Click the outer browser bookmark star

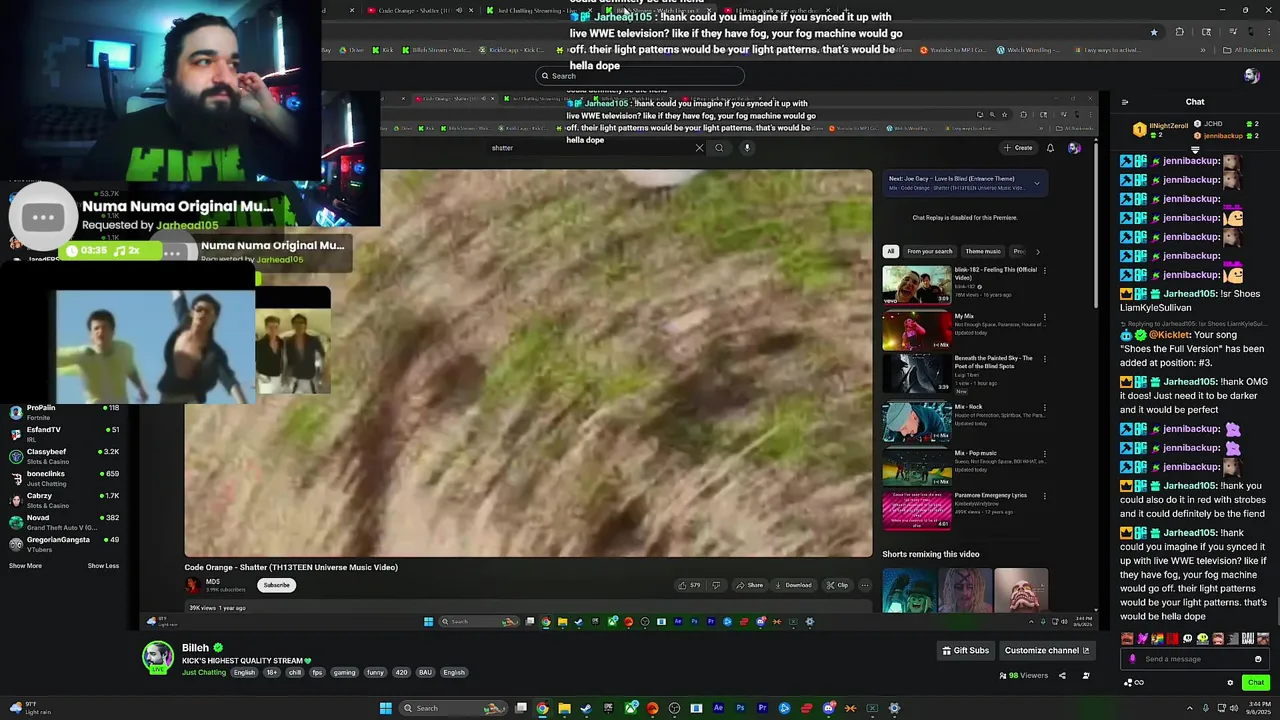[x=1153, y=32]
